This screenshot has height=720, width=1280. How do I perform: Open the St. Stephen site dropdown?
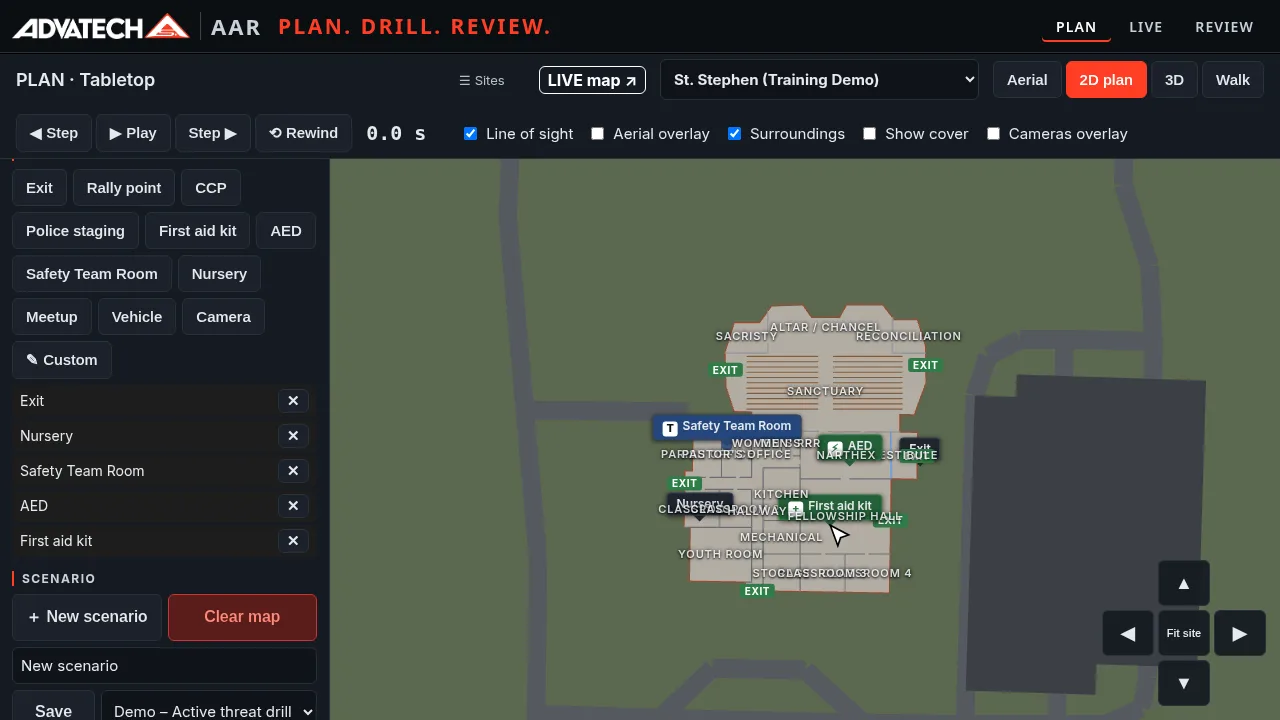coord(819,80)
